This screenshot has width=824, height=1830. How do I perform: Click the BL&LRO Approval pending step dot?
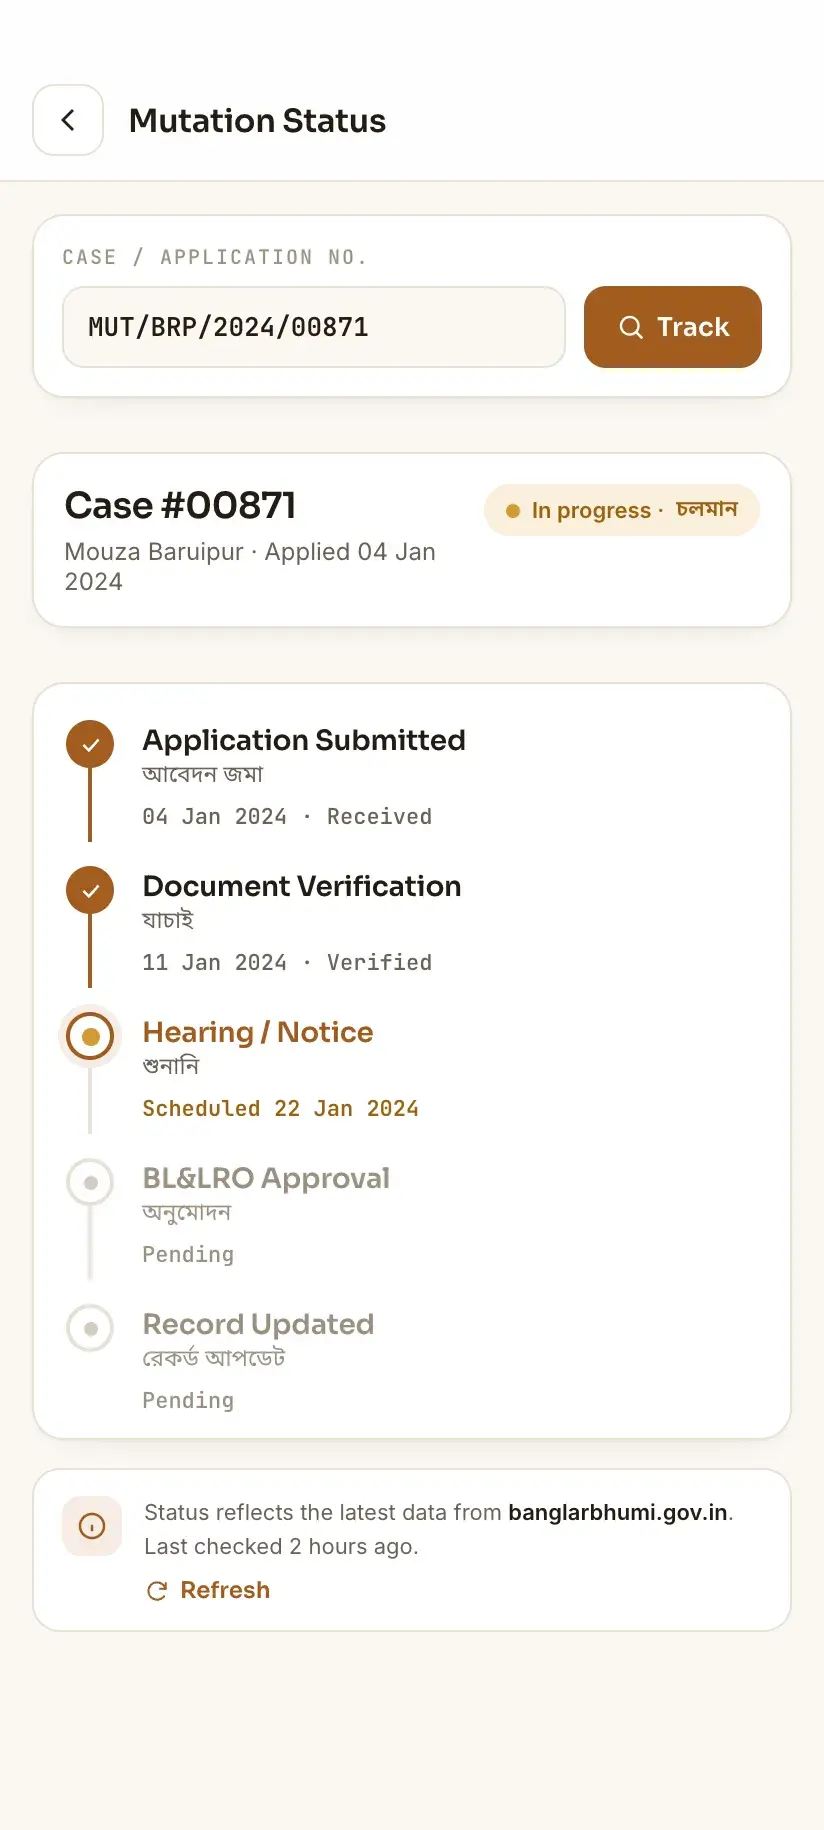[x=90, y=1183]
